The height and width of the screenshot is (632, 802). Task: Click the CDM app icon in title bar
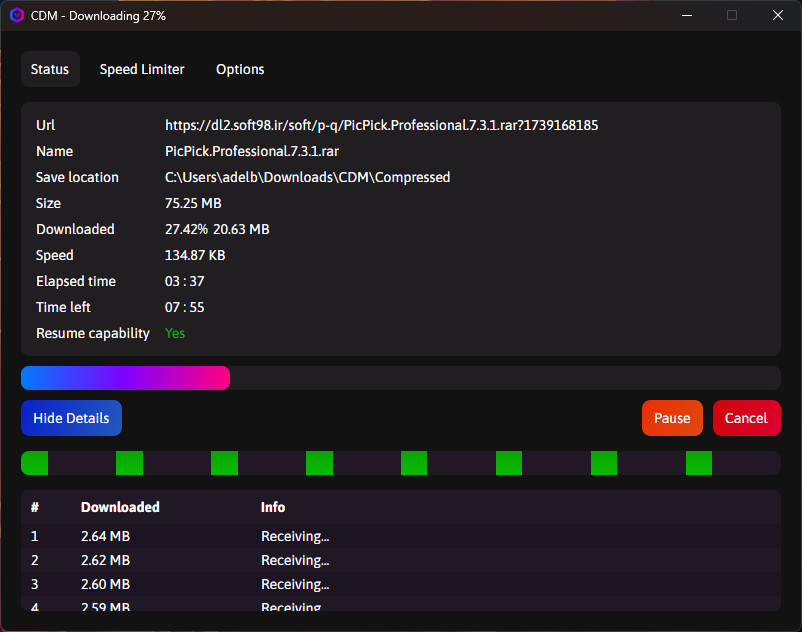pos(16,15)
